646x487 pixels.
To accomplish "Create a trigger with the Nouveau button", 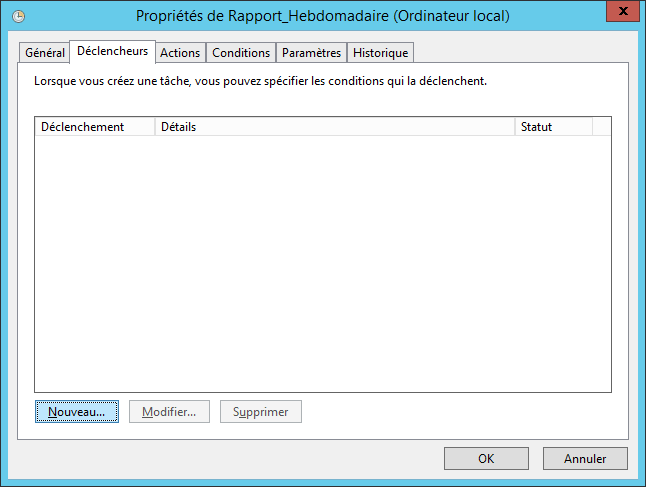I will tap(77, 412).
